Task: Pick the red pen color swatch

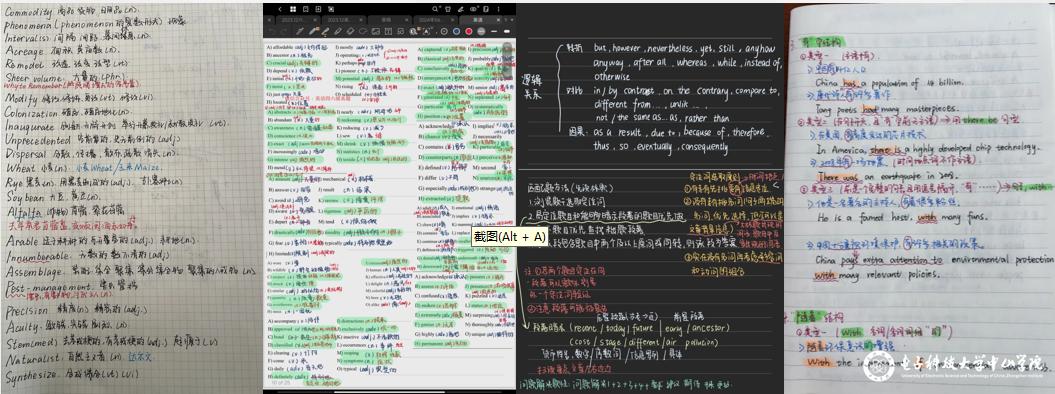Action: (469, 31)
